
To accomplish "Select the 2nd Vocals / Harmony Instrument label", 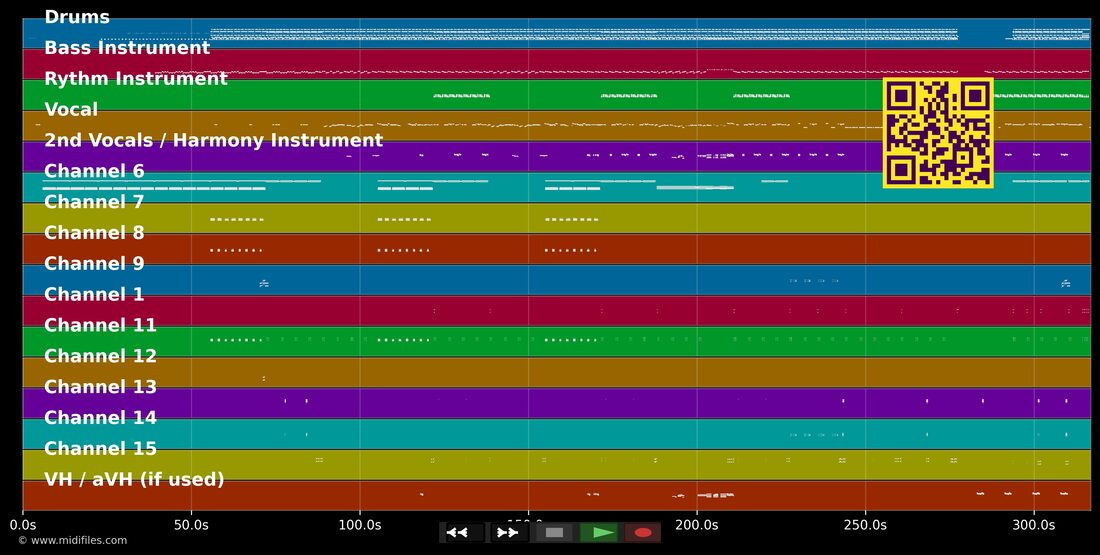I will point(213,140).
